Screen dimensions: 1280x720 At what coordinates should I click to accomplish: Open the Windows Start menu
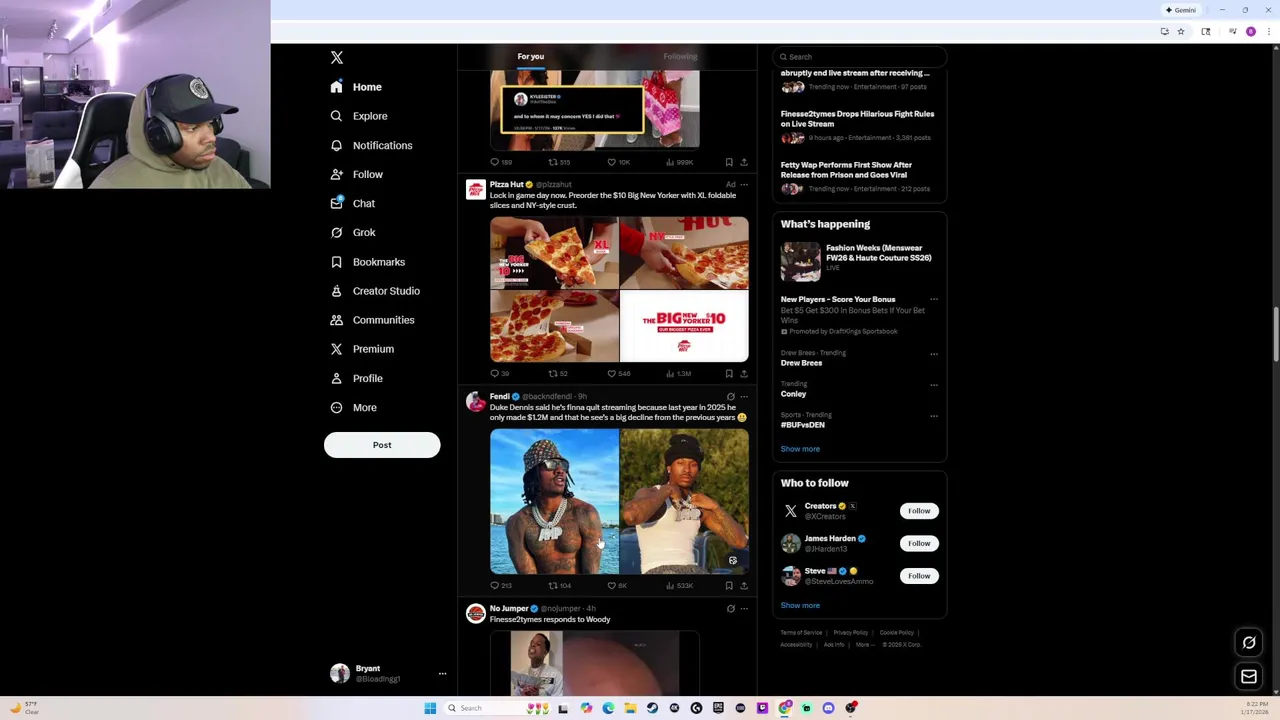pos(430,708)
